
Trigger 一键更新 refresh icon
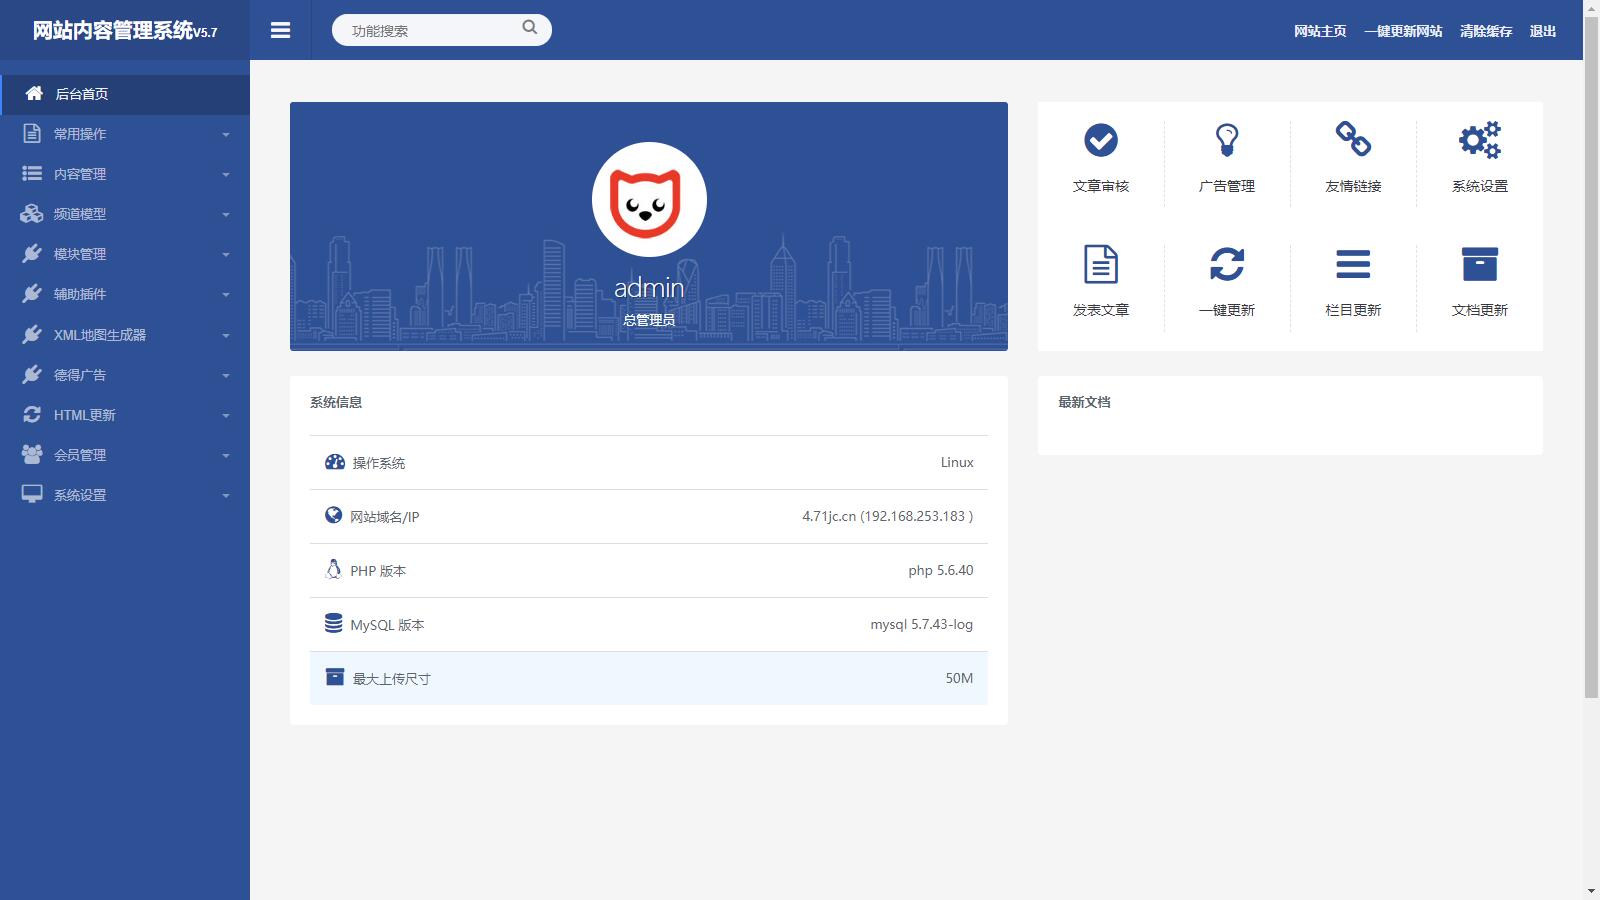[x=1227, y=264]
